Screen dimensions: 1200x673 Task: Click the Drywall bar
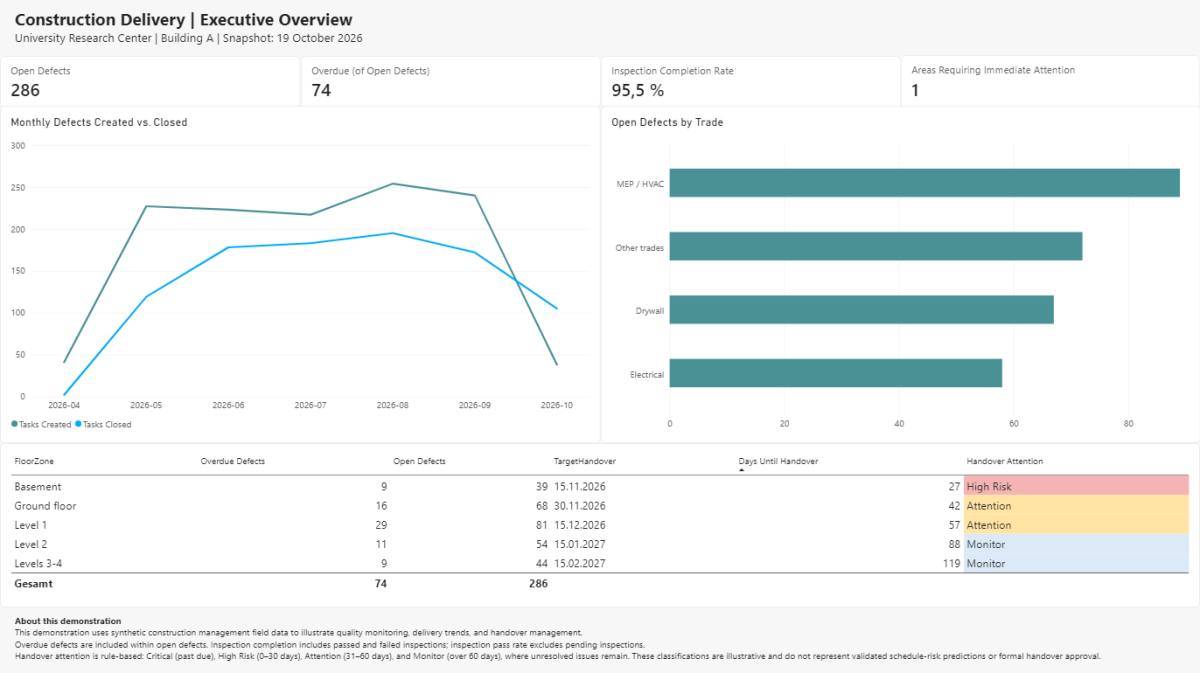coord(861,310)
